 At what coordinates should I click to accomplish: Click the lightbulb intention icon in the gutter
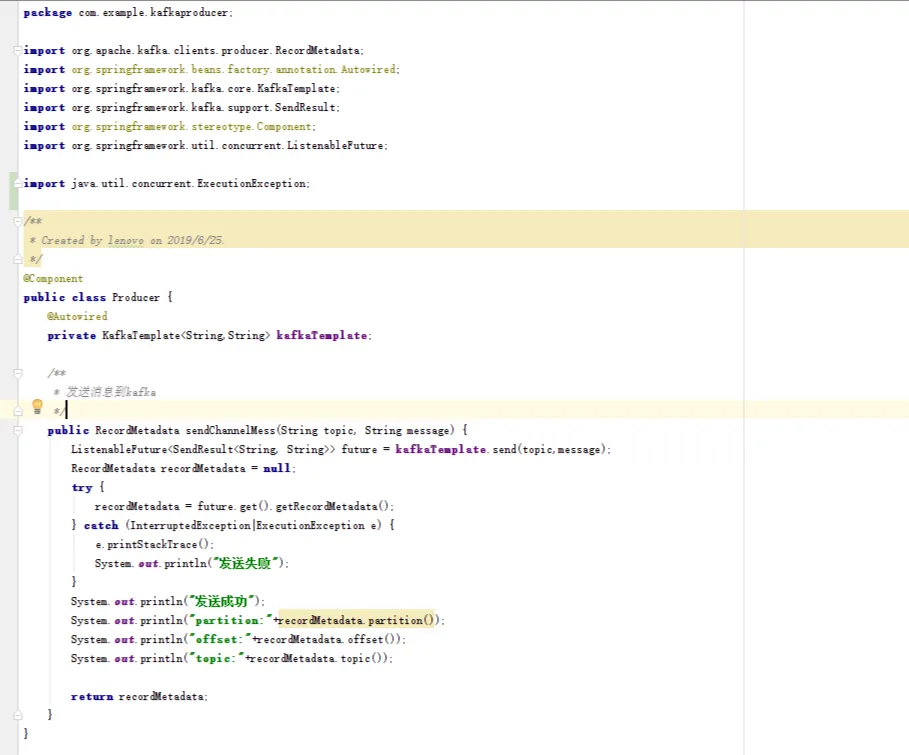pyautogui.click(x=37, y=406)
